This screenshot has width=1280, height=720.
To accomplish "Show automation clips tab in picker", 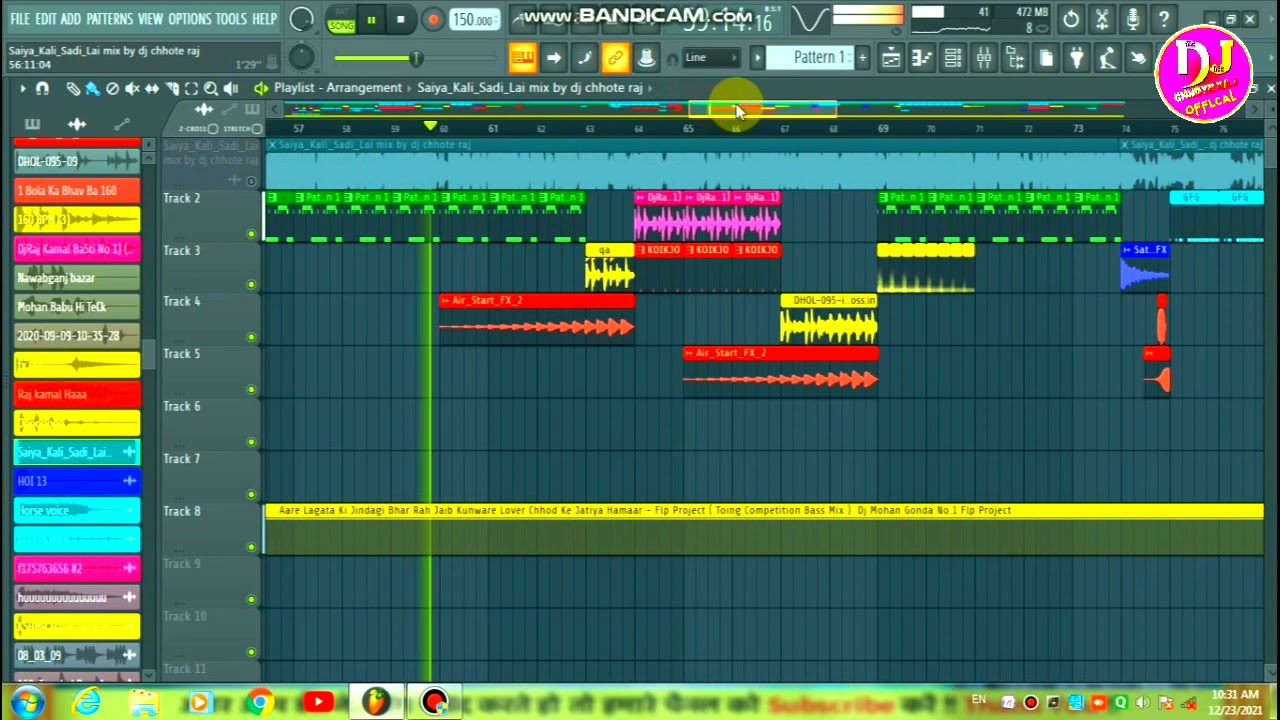I will (x=122, y=124).
